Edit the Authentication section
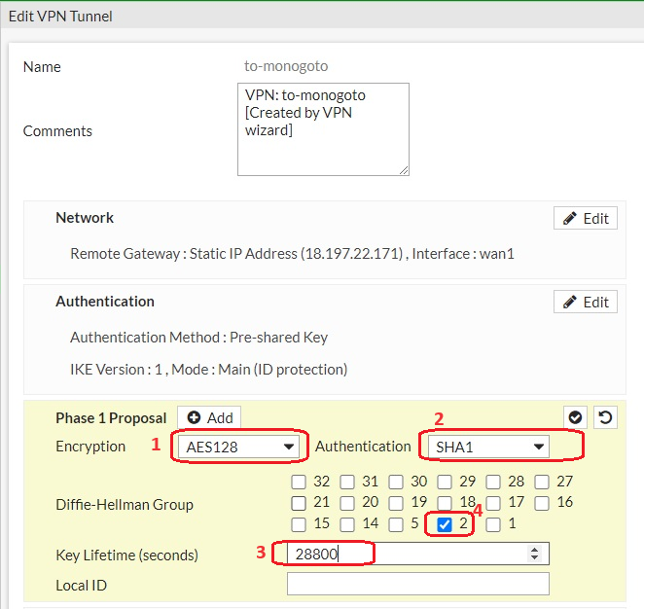 585,302
